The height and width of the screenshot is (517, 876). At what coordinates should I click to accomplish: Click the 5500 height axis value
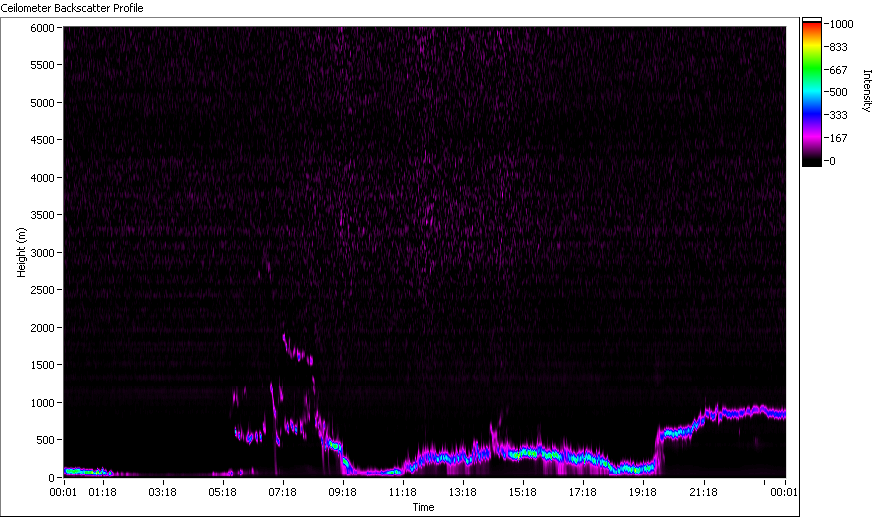tap(42, 65)
